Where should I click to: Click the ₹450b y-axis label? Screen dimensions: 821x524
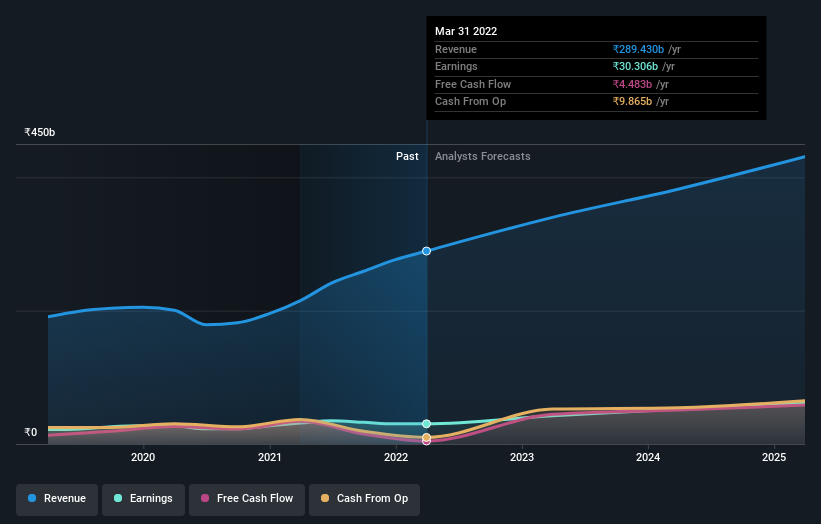[40, 132]
